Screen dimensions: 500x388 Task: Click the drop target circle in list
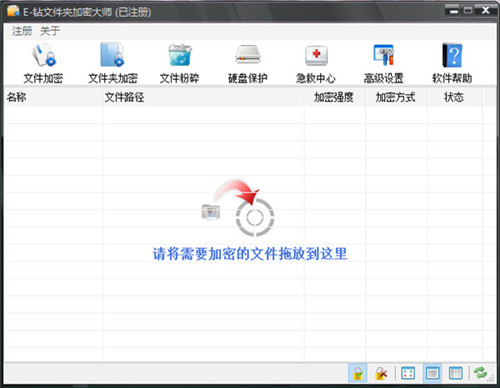255,217
